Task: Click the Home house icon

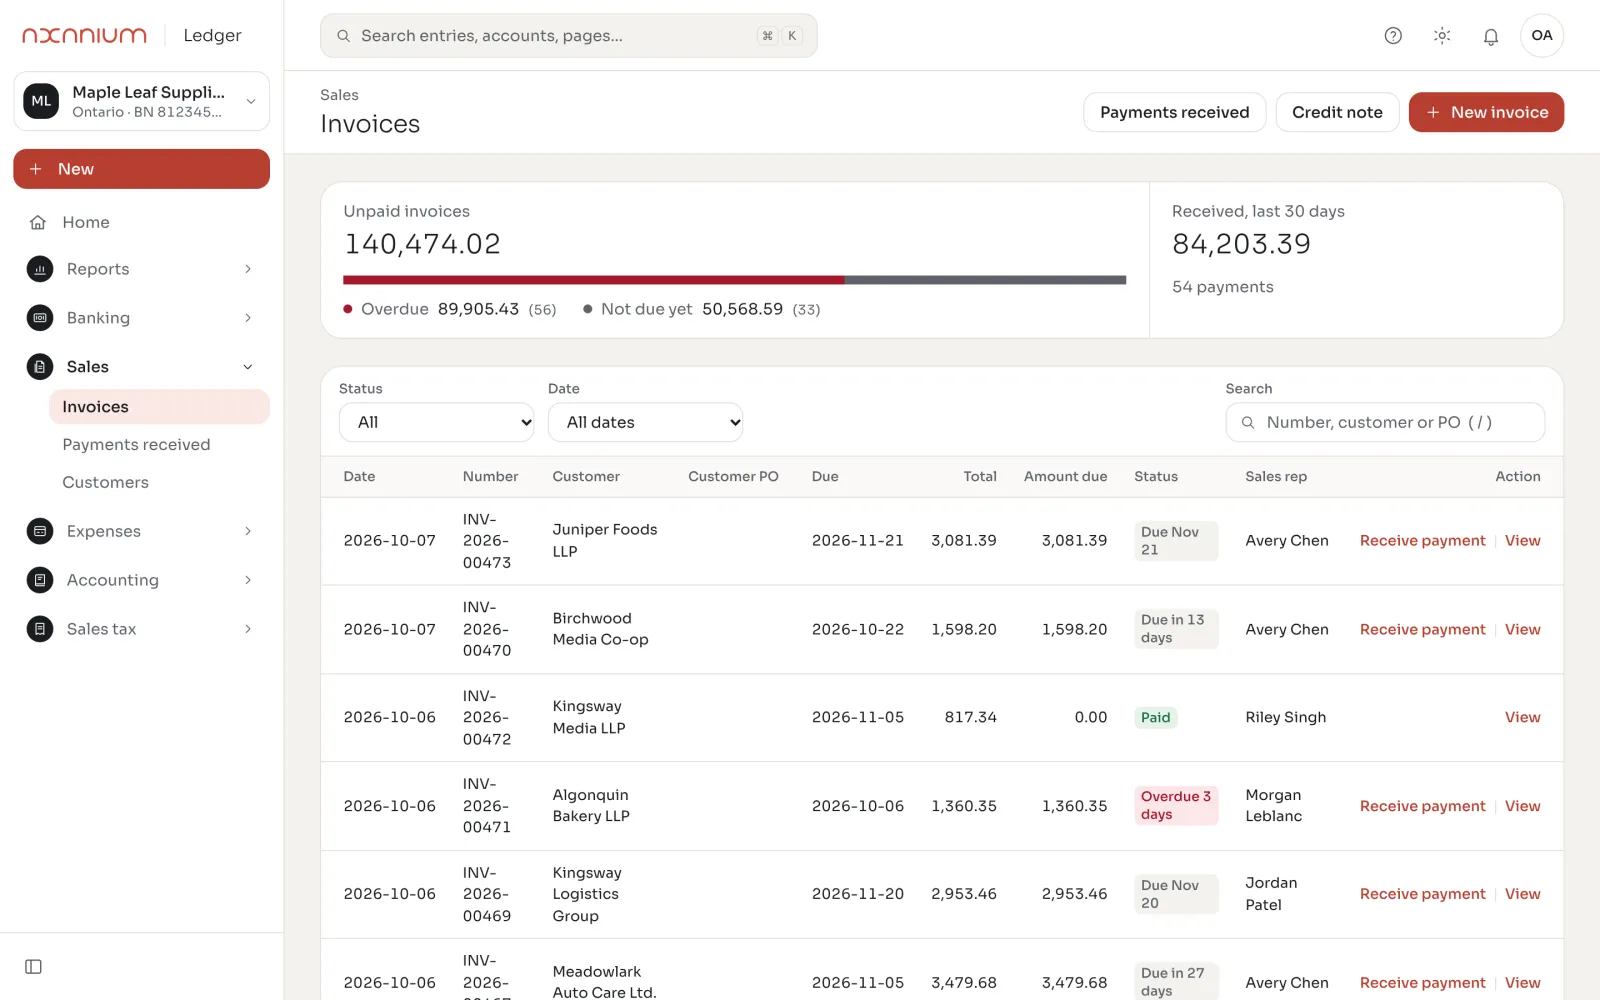Action: [38, 222]
